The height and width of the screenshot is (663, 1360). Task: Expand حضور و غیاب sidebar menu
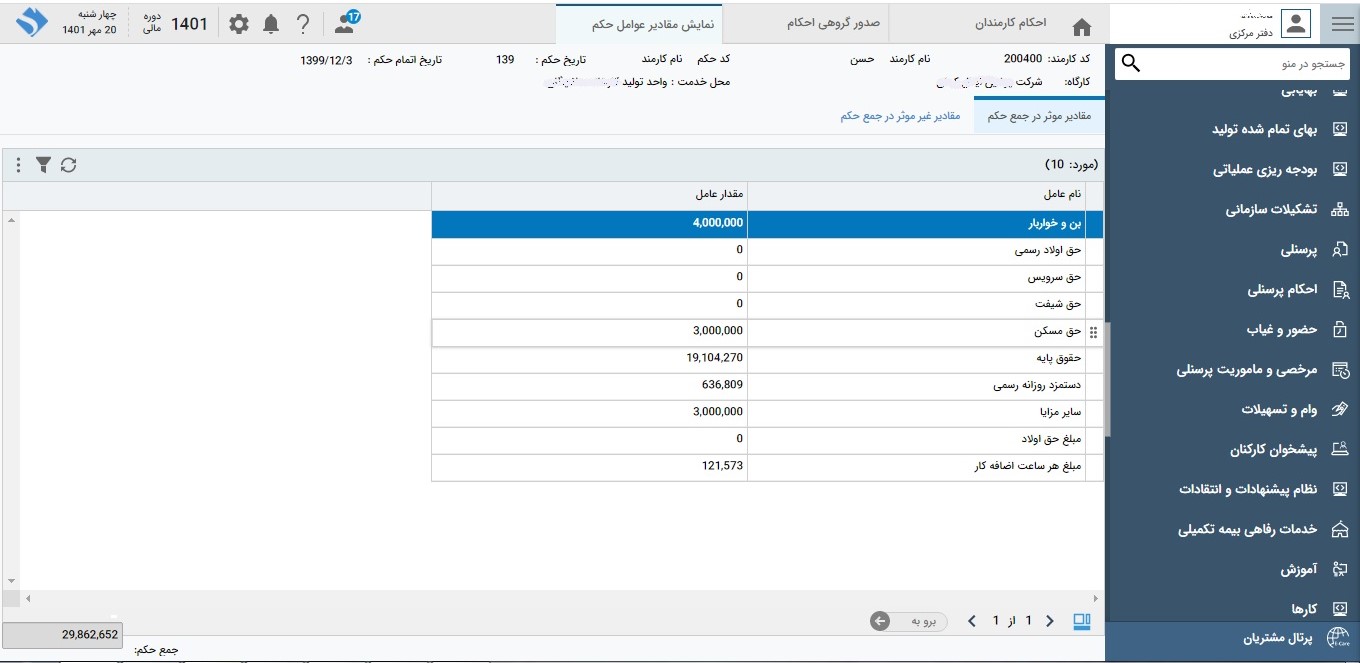point(1281,330)
